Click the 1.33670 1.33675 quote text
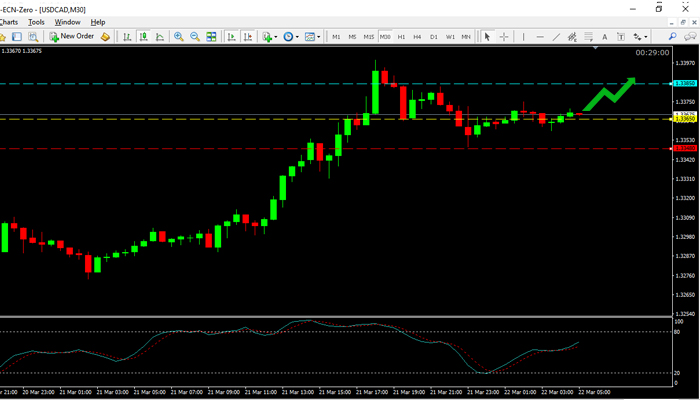This screenshot has height=400, width=700. pos(22,51)
